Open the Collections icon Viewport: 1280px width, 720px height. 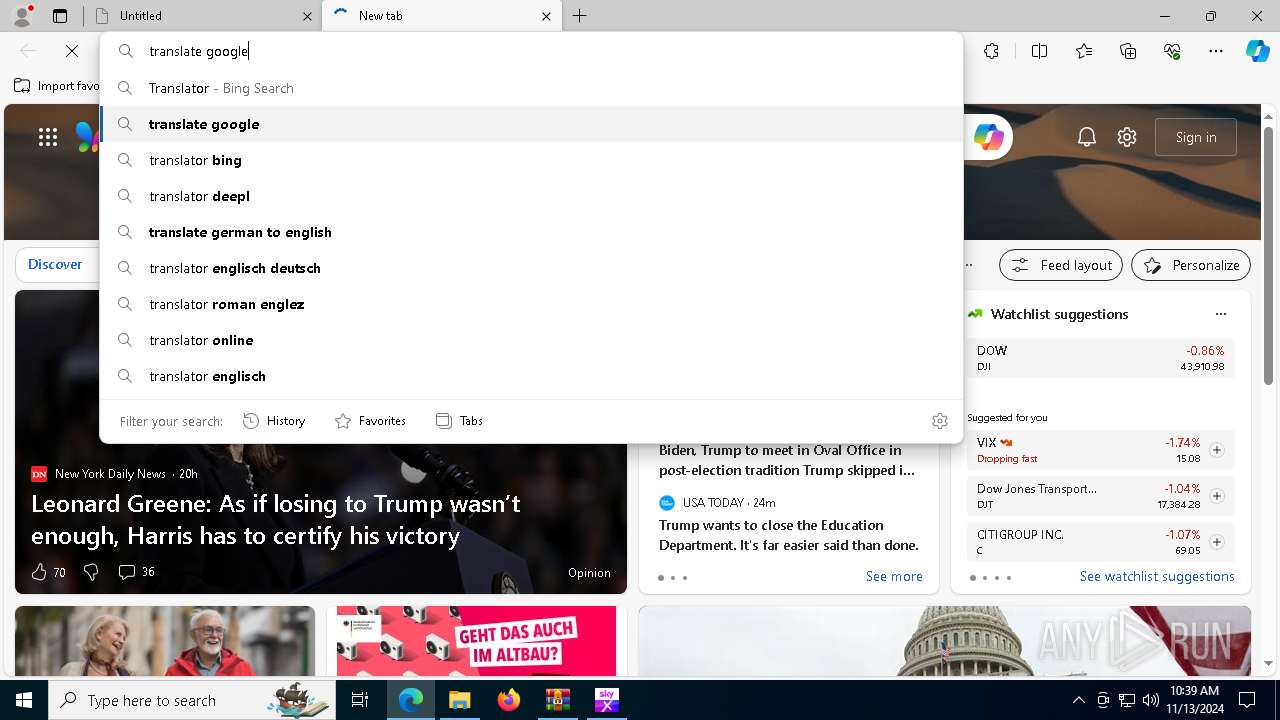tap(1128, 51)
